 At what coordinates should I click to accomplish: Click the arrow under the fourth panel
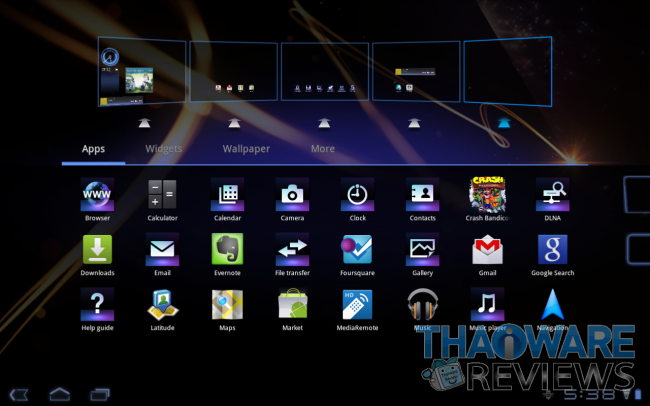click(x=414, y=123)
